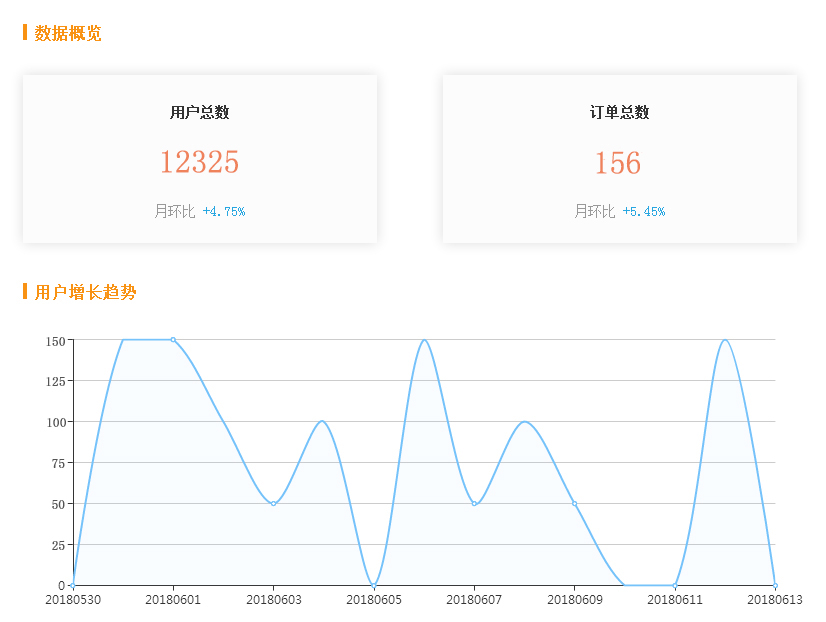Click the chart origin point at 20180530
The image size is (826, 622).
pyautogui.click(x=72, y=584)
